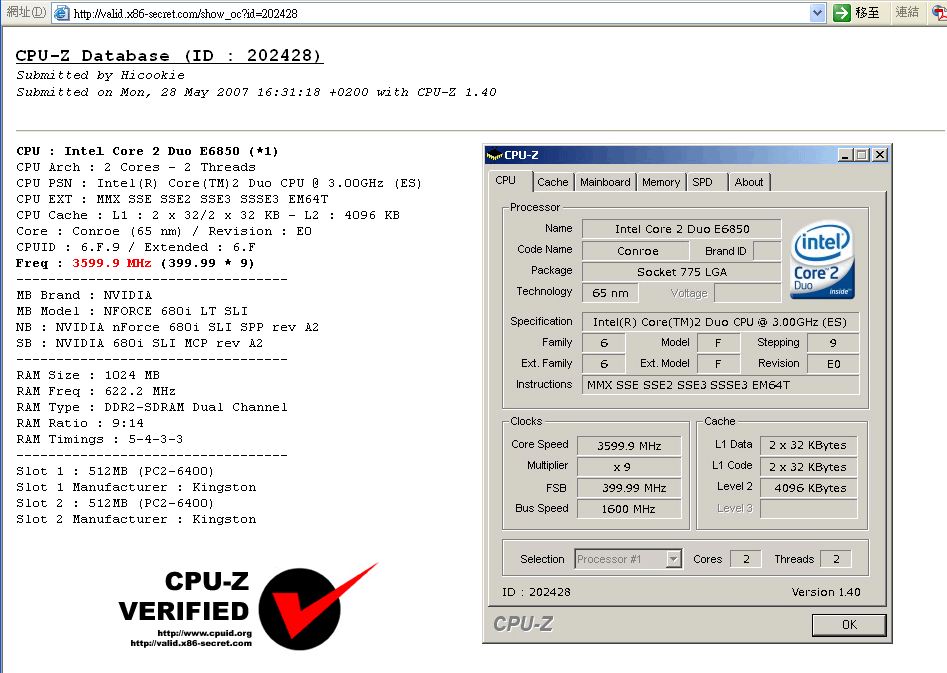Click the empty Level 3 cache field
947x673 pixels.
pos(808,509)
